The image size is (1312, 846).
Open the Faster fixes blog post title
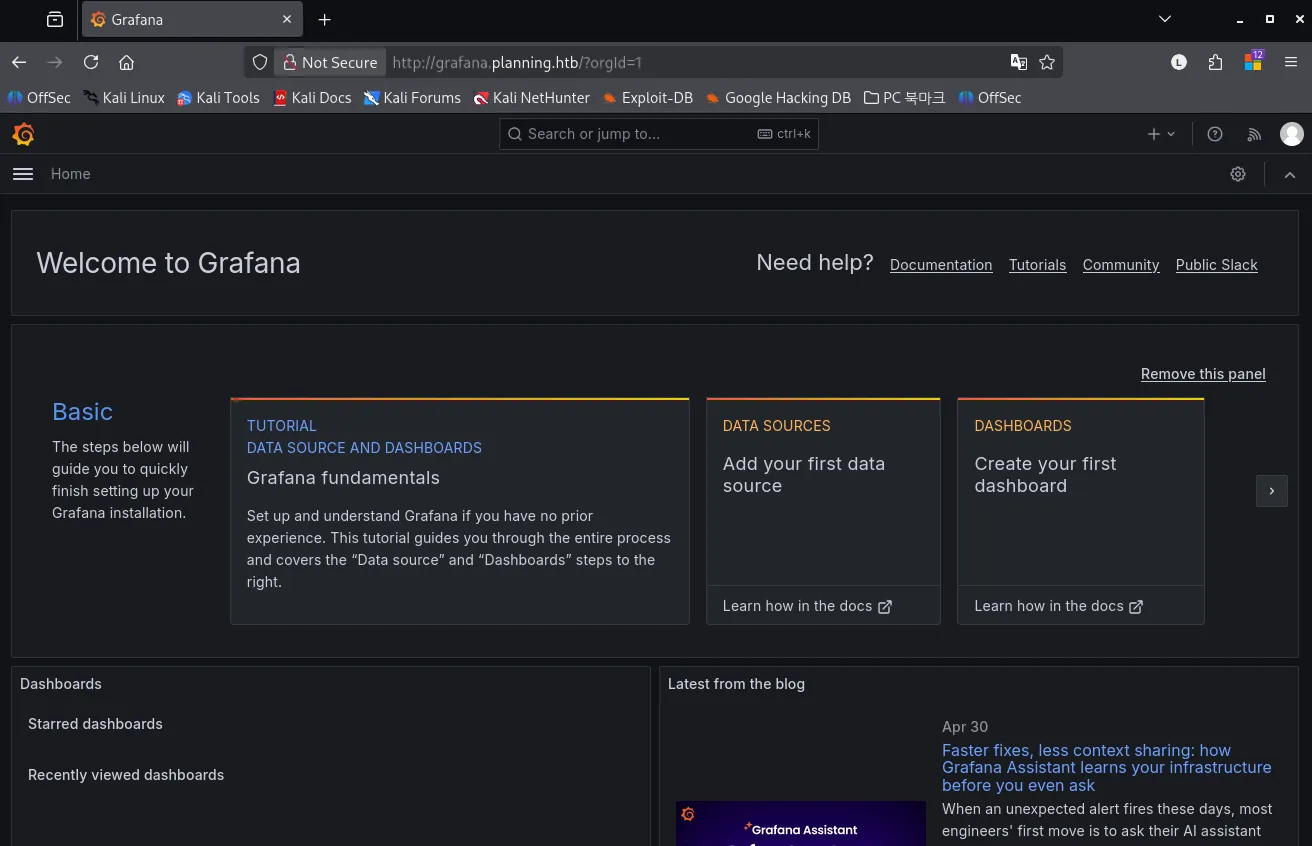point(1107,768)
